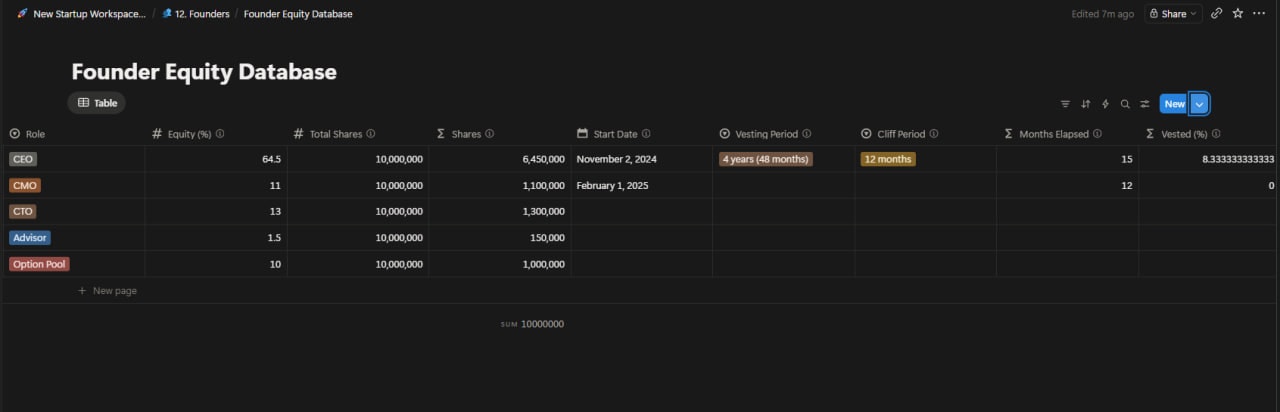Open the lightning bolt automations icon
Screen dimensions: 1280x412
1105,104
